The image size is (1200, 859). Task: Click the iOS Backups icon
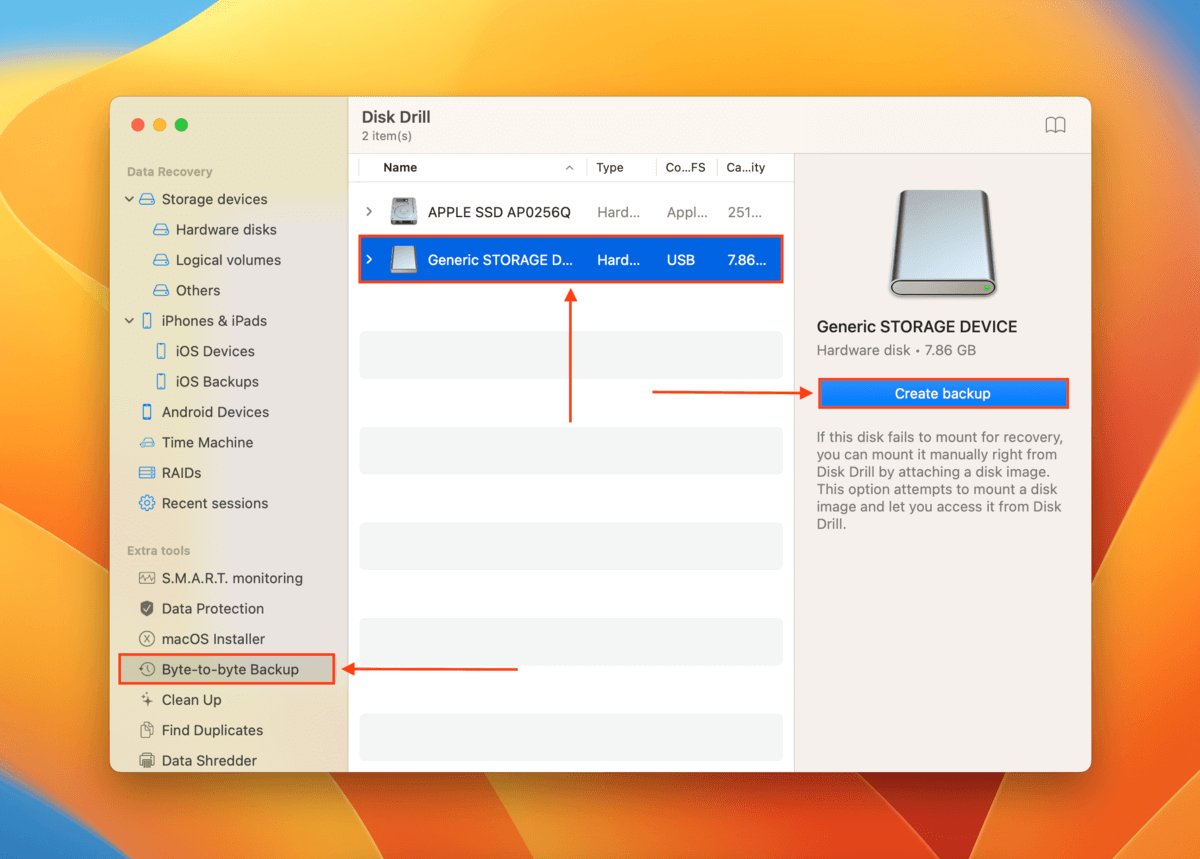161,382
